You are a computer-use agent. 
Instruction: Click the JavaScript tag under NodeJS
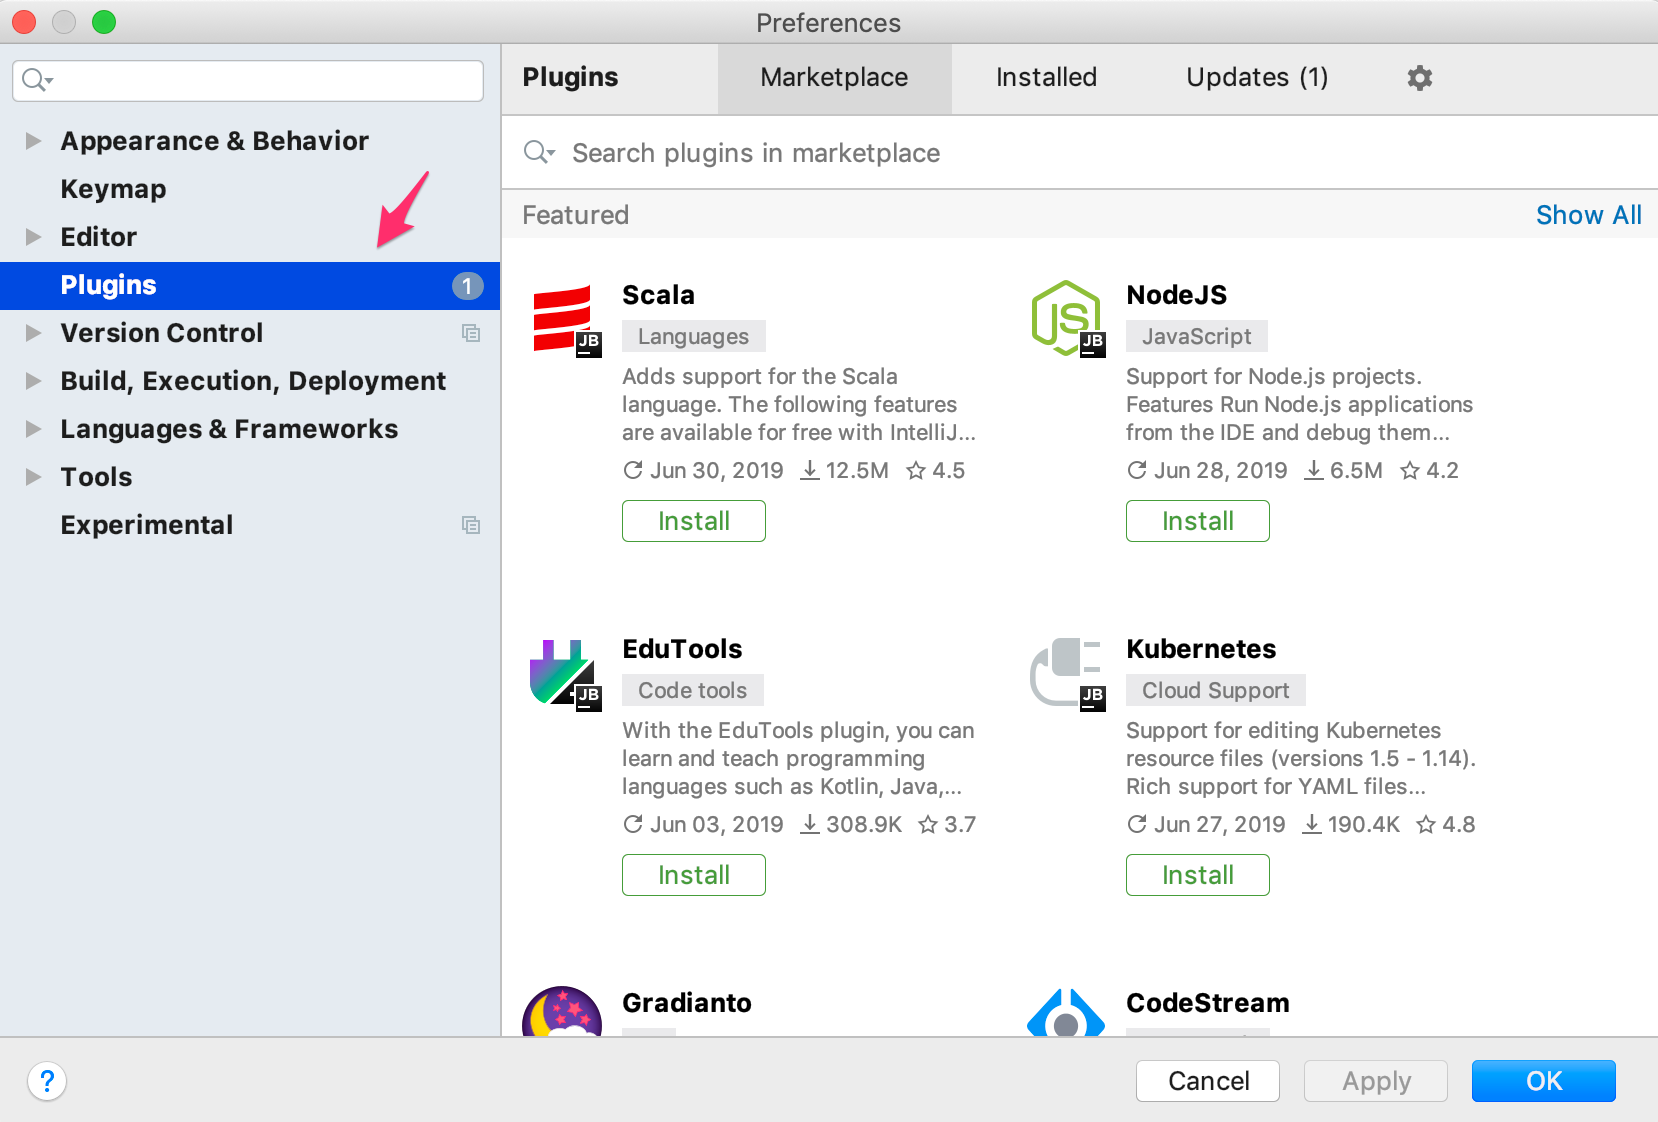click(1197, 336)
